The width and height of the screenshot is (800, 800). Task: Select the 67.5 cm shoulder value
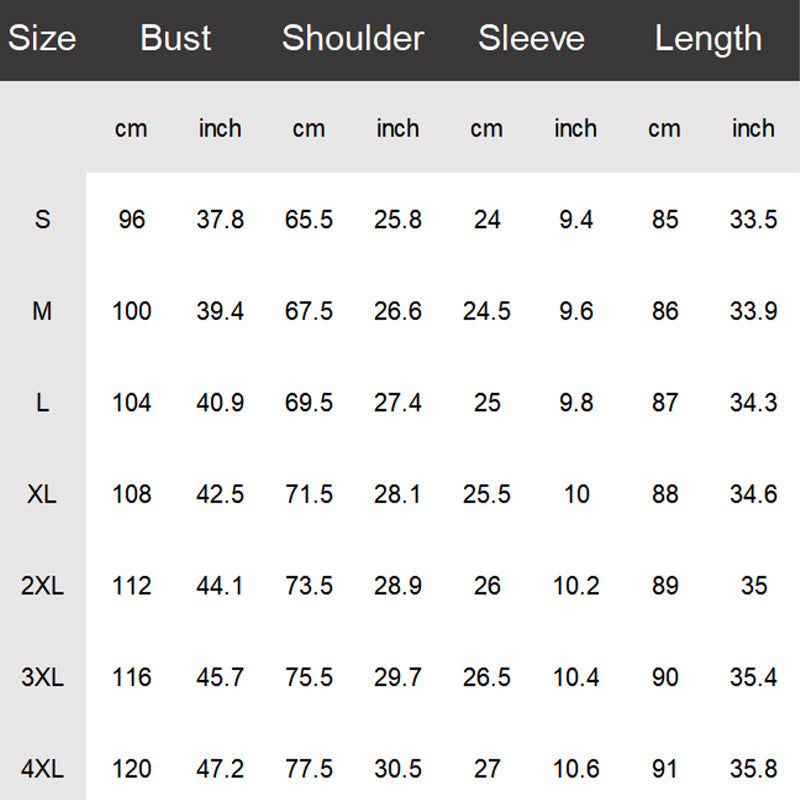[309, 311]
